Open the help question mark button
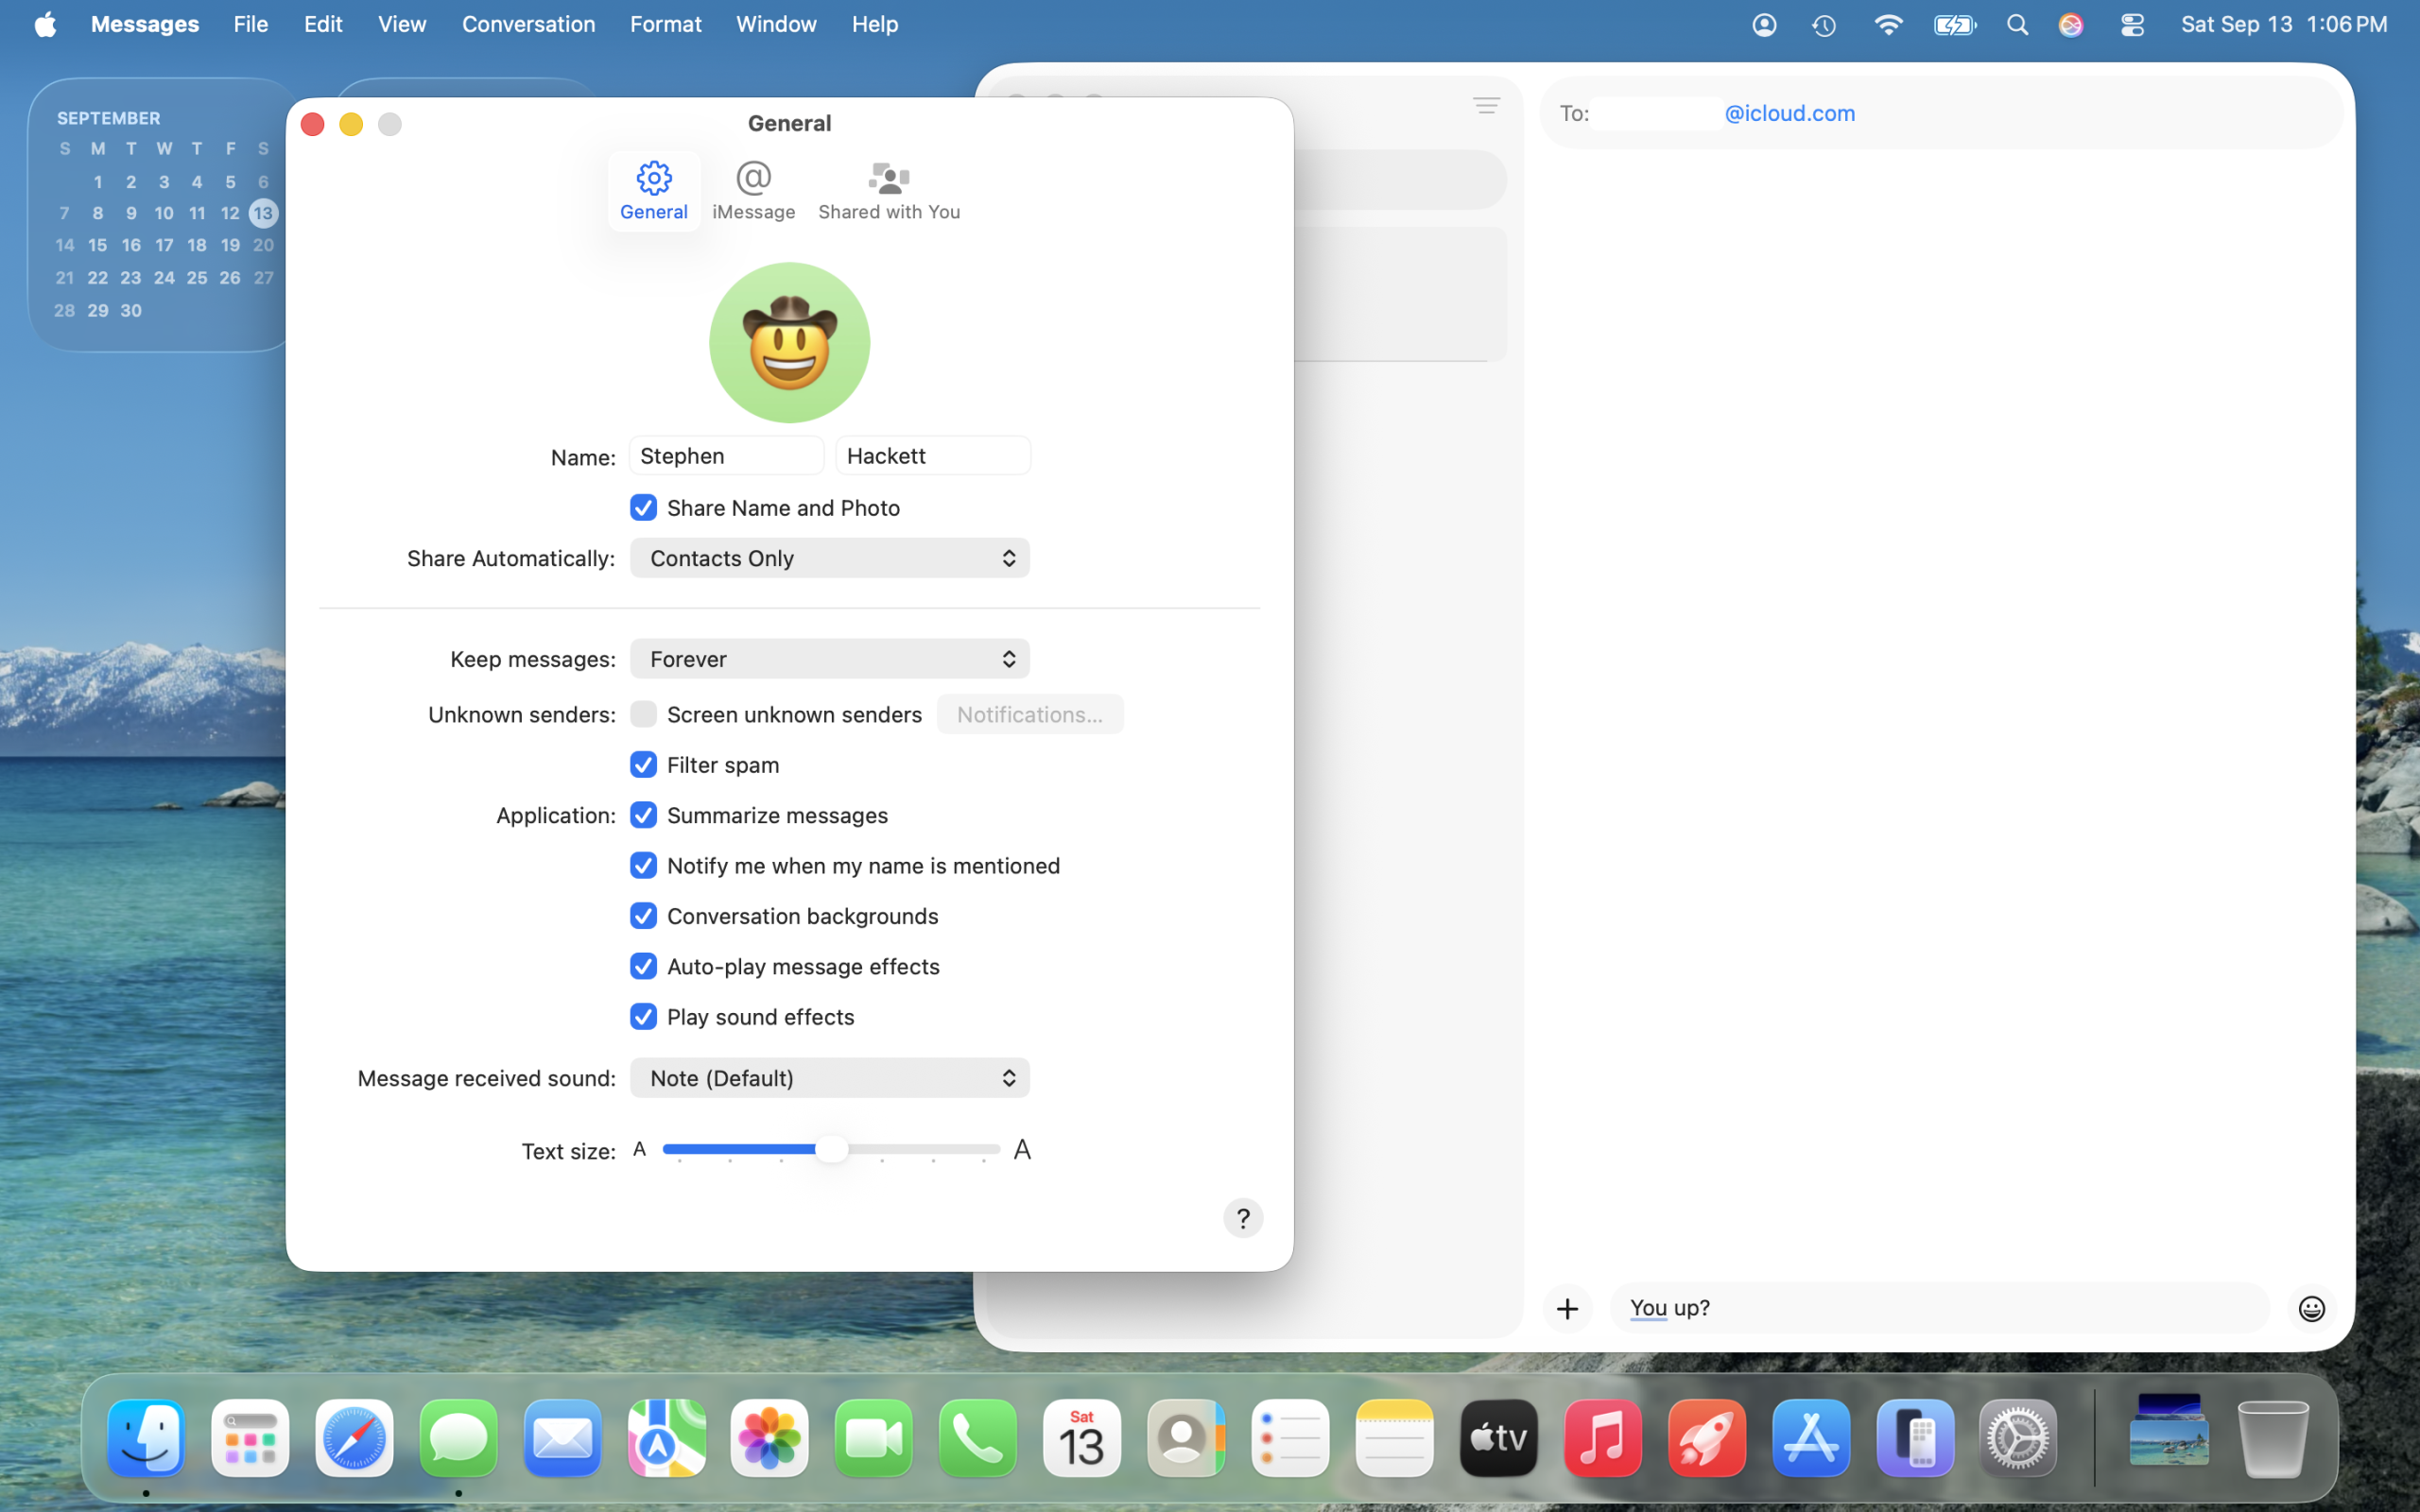This screenshot has height=1512, width=2420. (1242, 1218)
